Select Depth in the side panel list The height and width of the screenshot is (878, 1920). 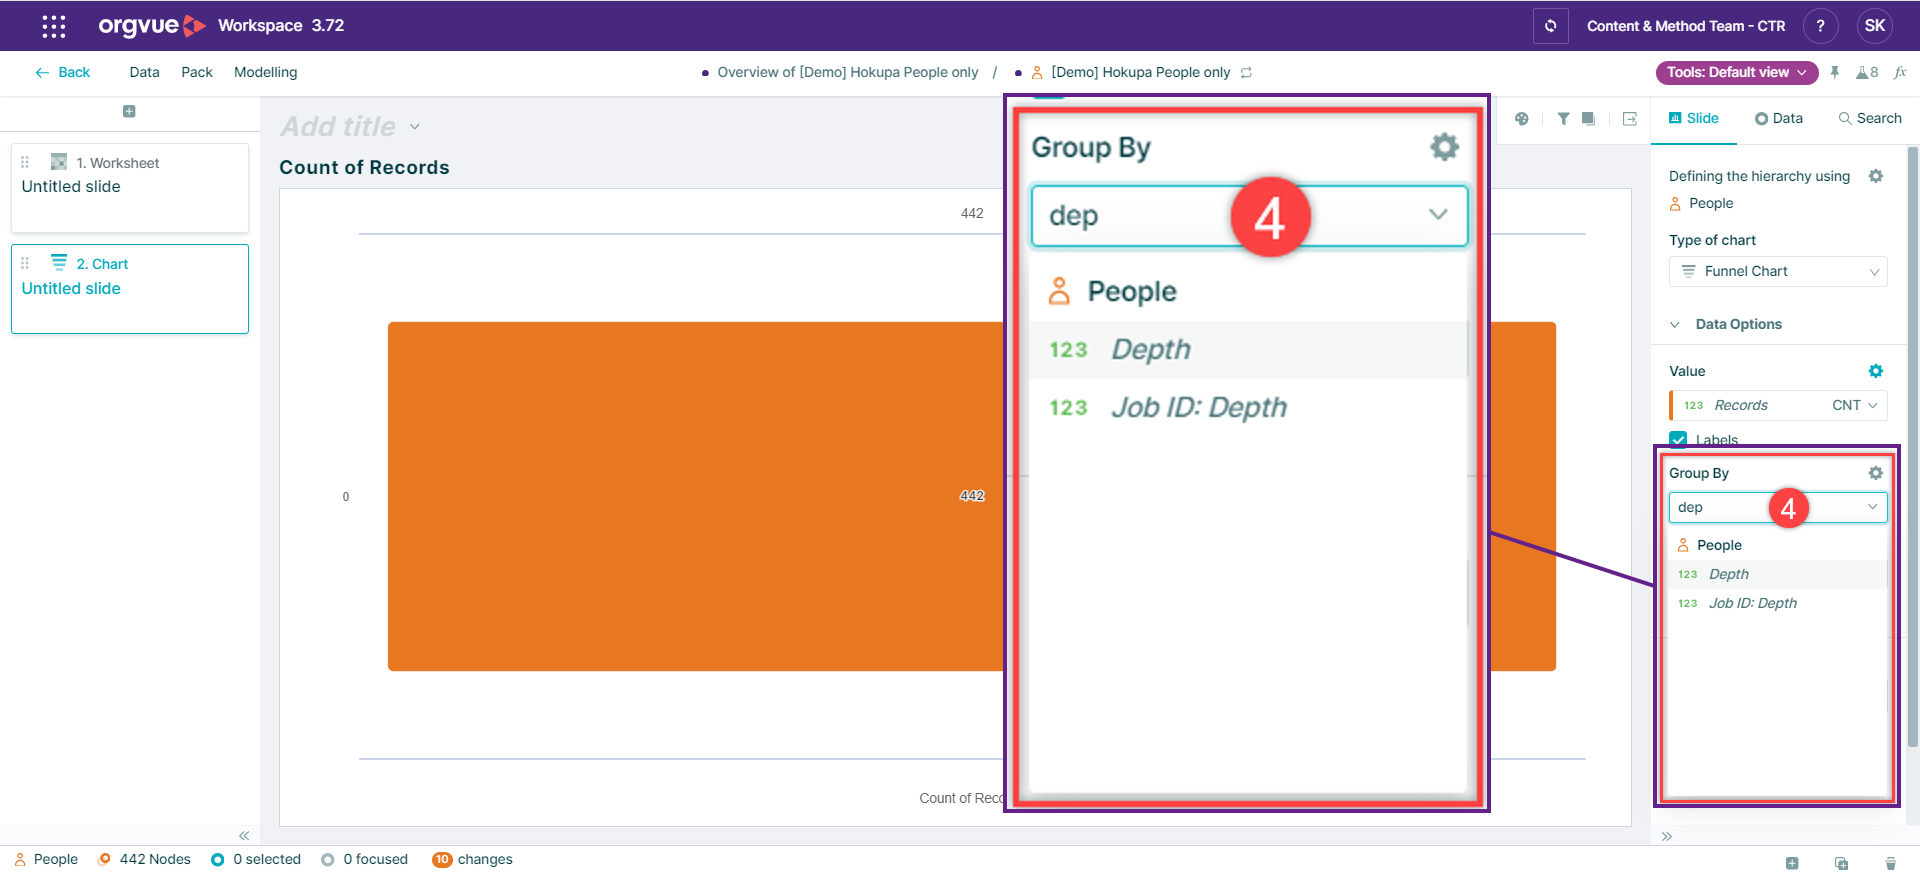coord(1778,574)
